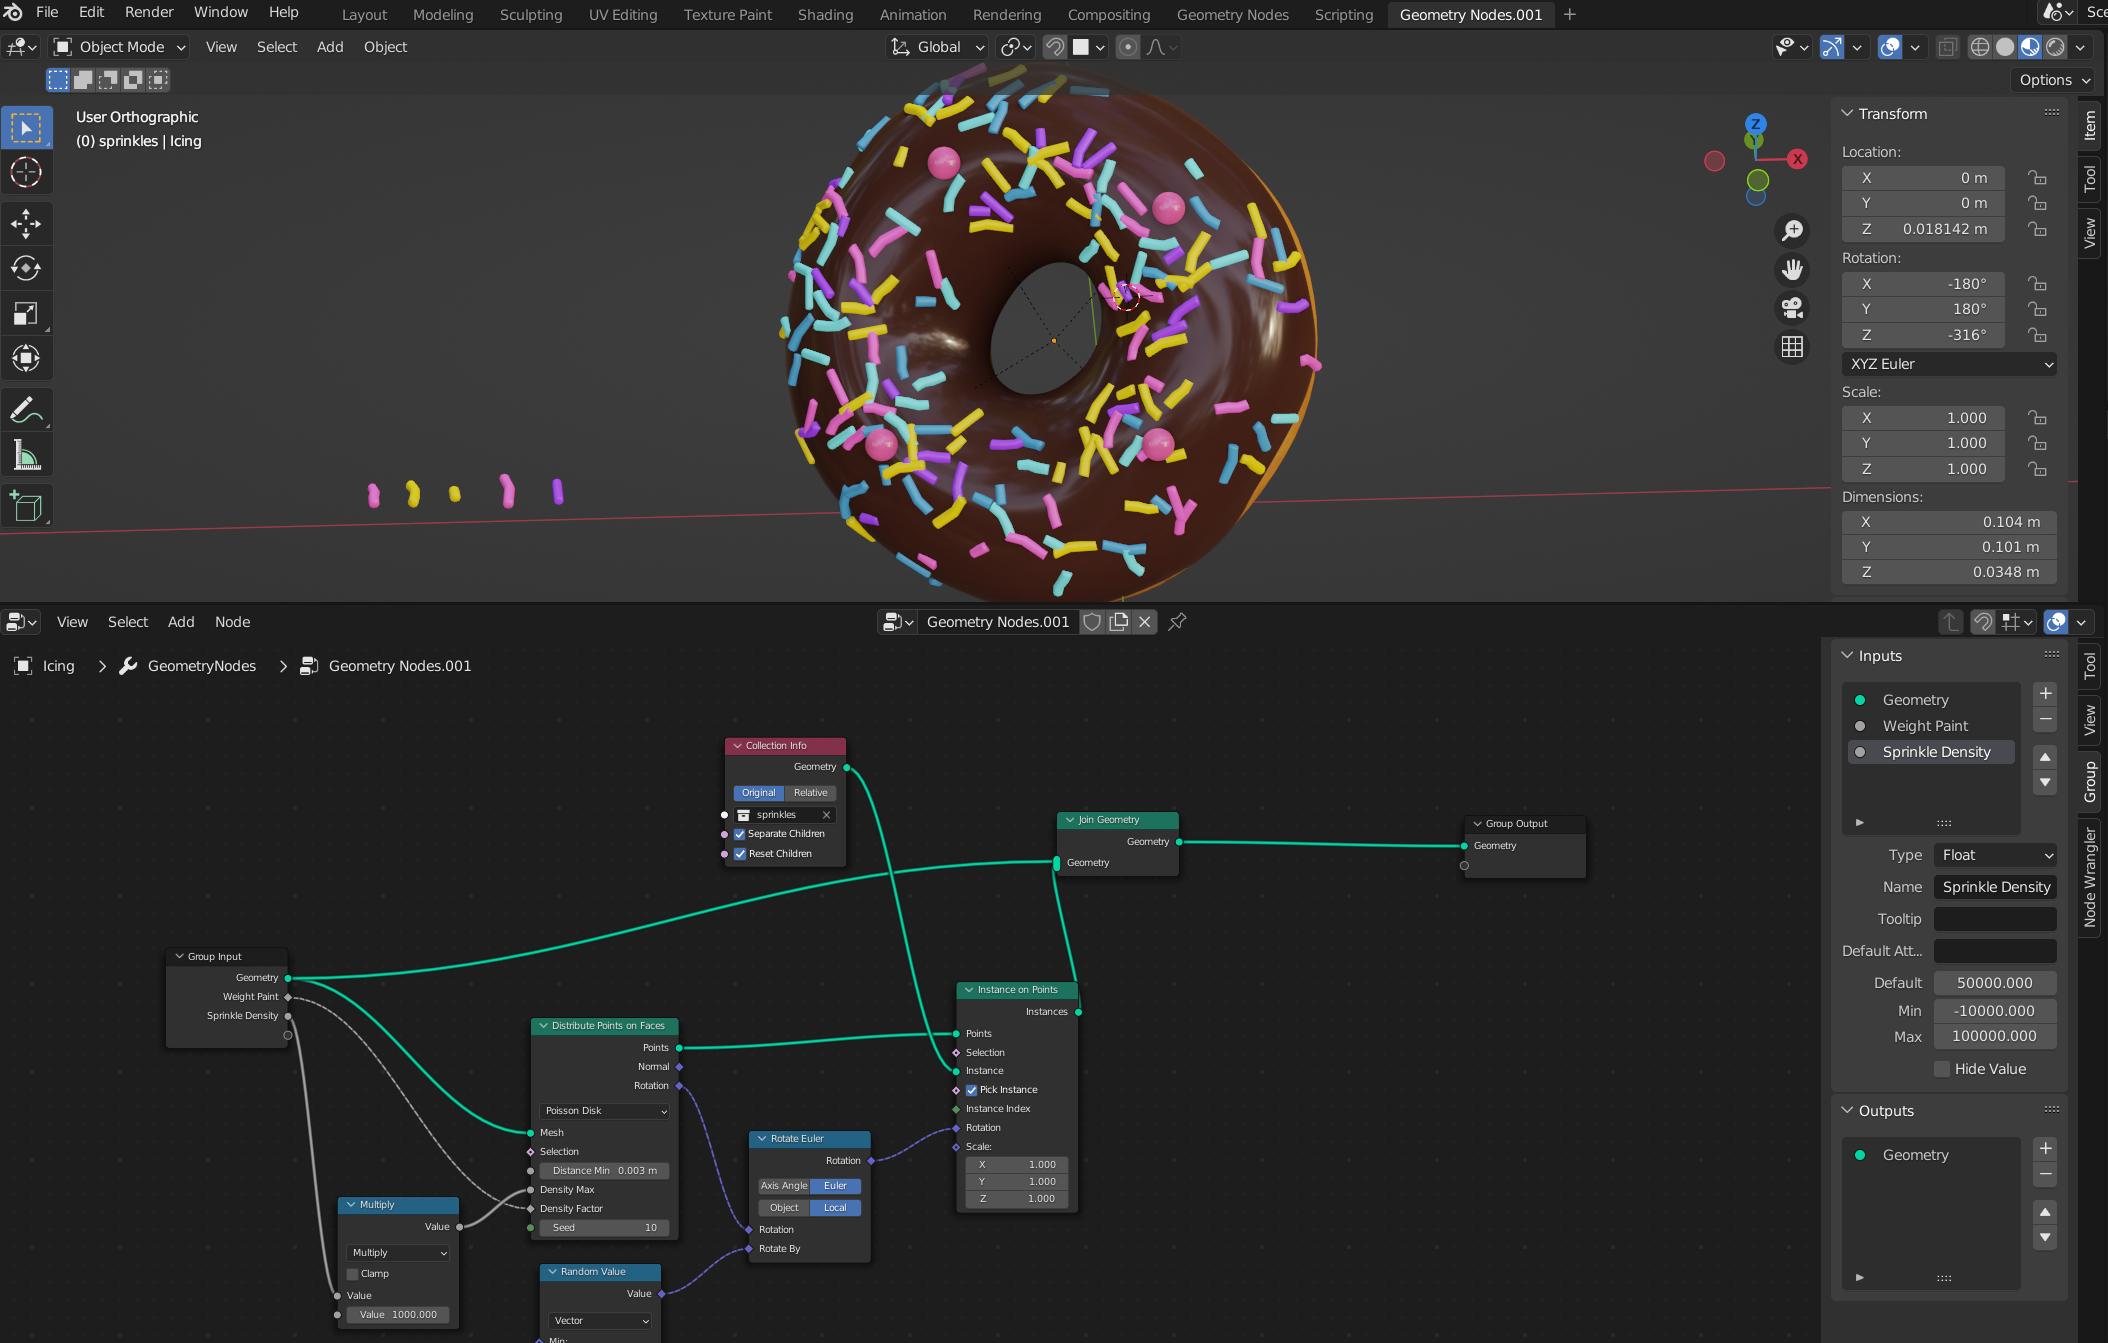Viewport: 2108px width, 1343px height.
Task: Select the Measure tool
Action: point(26,455)
